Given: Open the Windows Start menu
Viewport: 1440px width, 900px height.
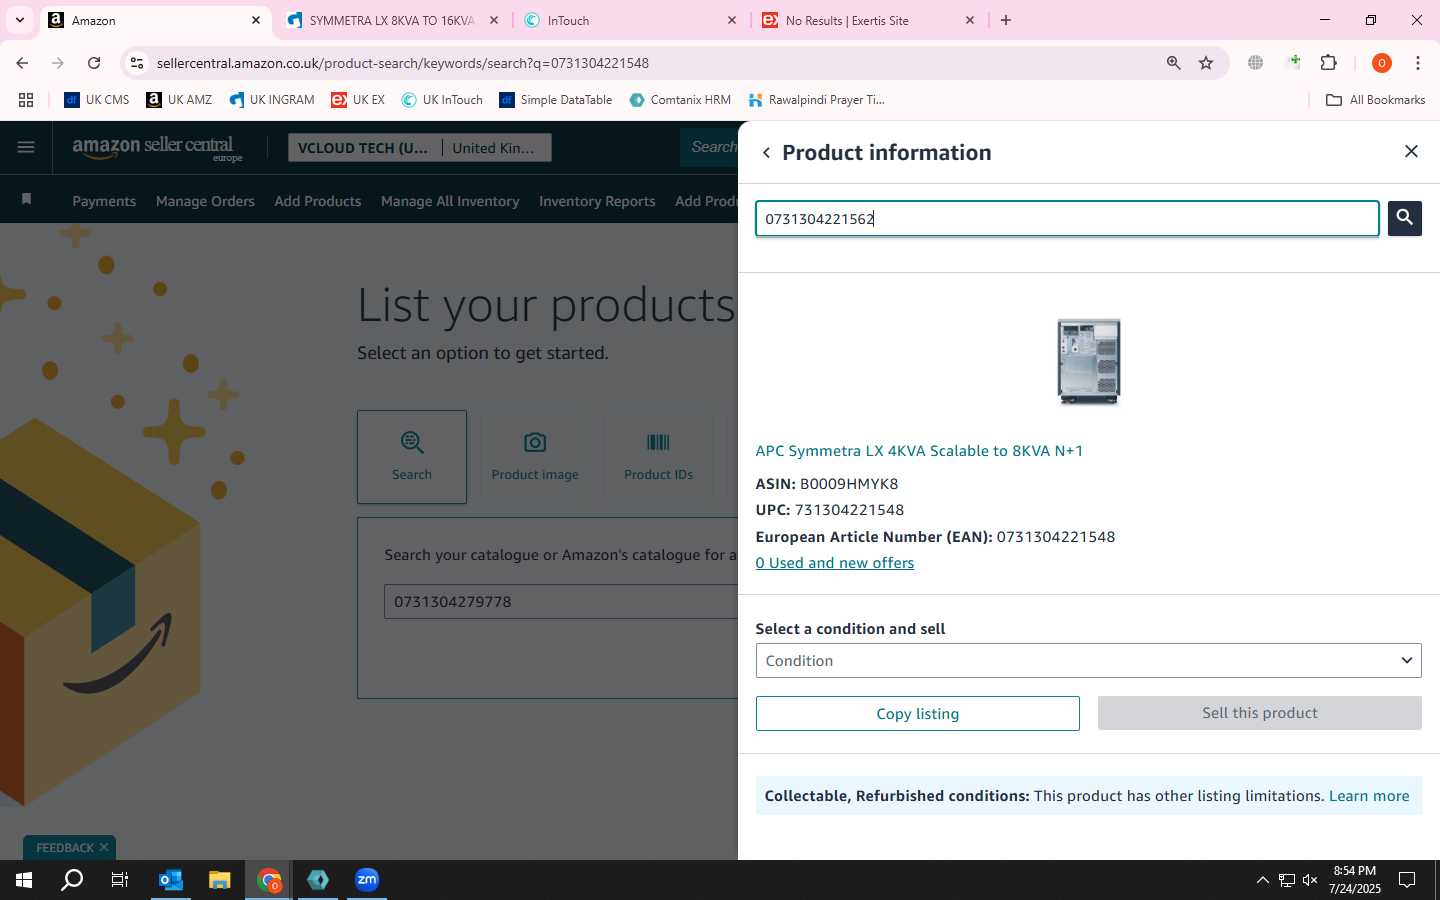Looking at the screenshot, I should (x=24, y=880).
